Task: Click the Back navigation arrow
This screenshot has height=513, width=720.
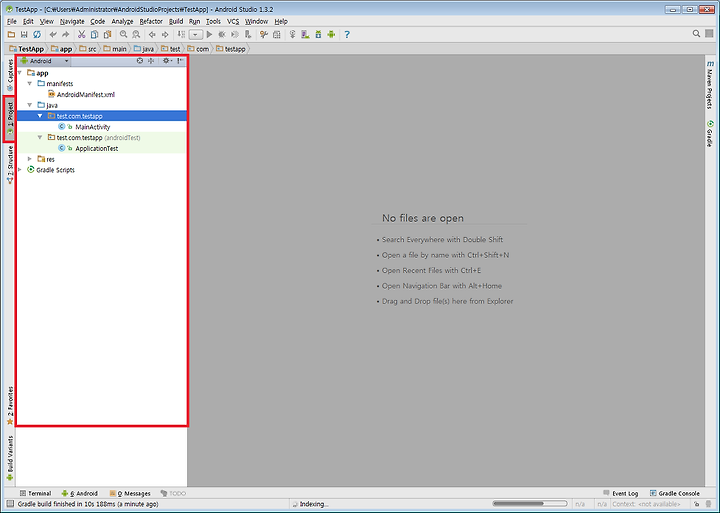Action: pos(152,34)
